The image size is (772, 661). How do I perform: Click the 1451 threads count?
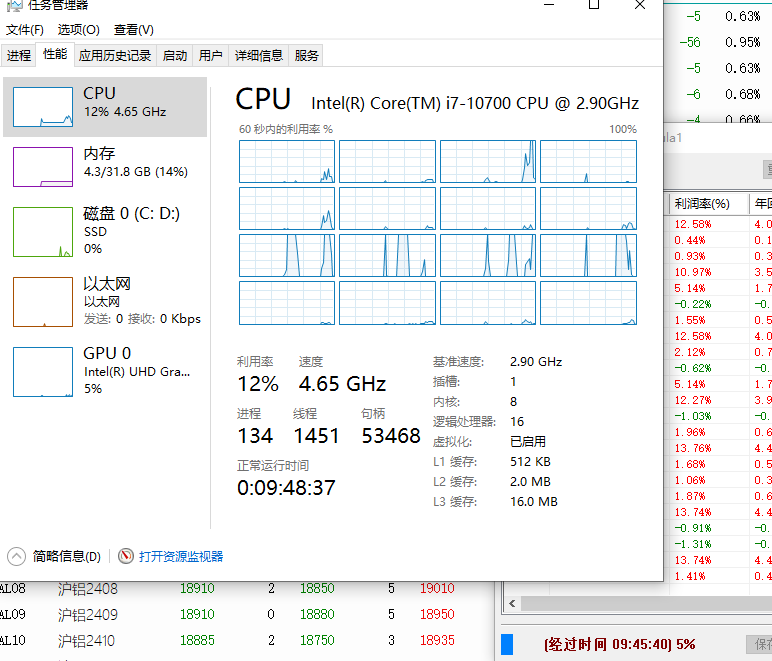(316, 436)
